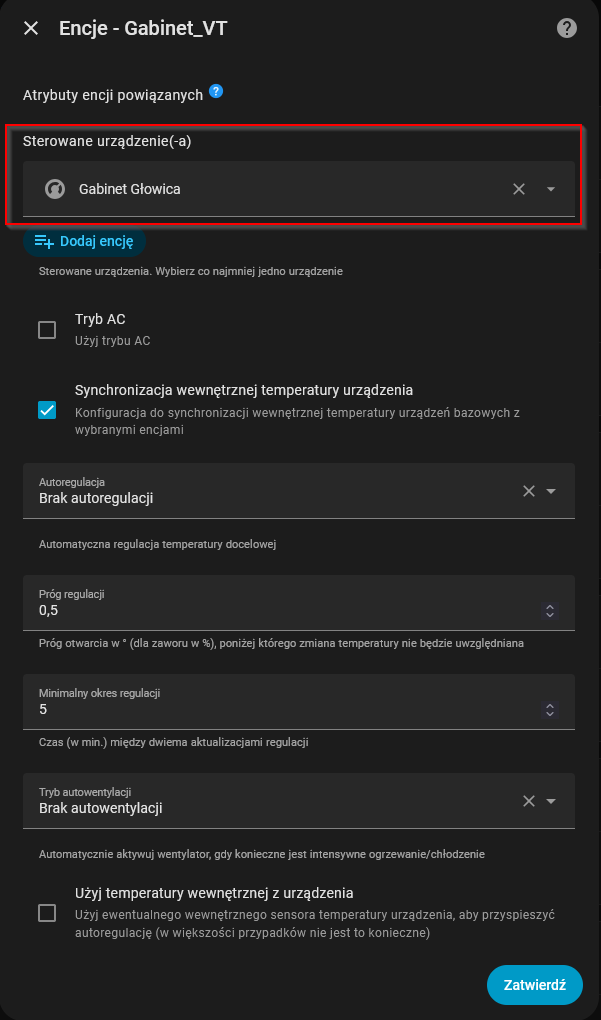Enable Użyj temperatury wewnętrznej z urządzenia

(x=47, y=912)
